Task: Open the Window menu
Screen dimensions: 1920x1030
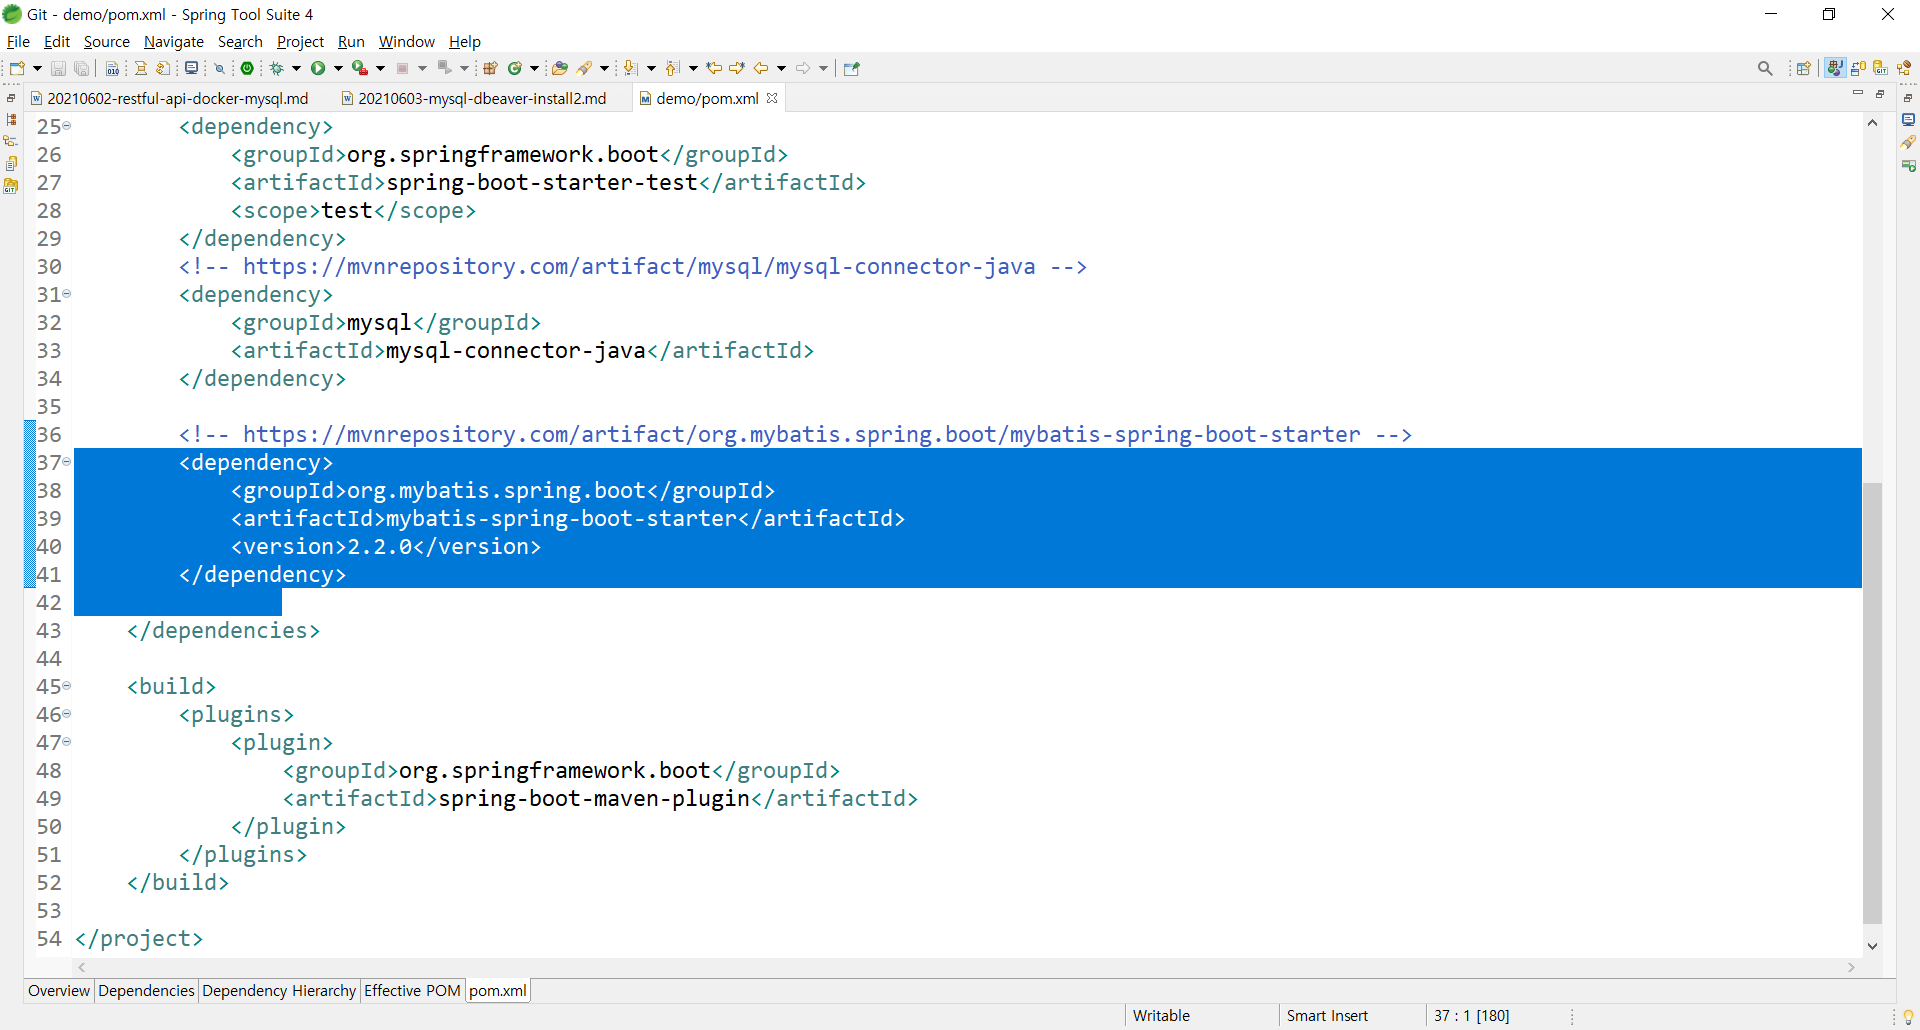Action: pos(407,41)
